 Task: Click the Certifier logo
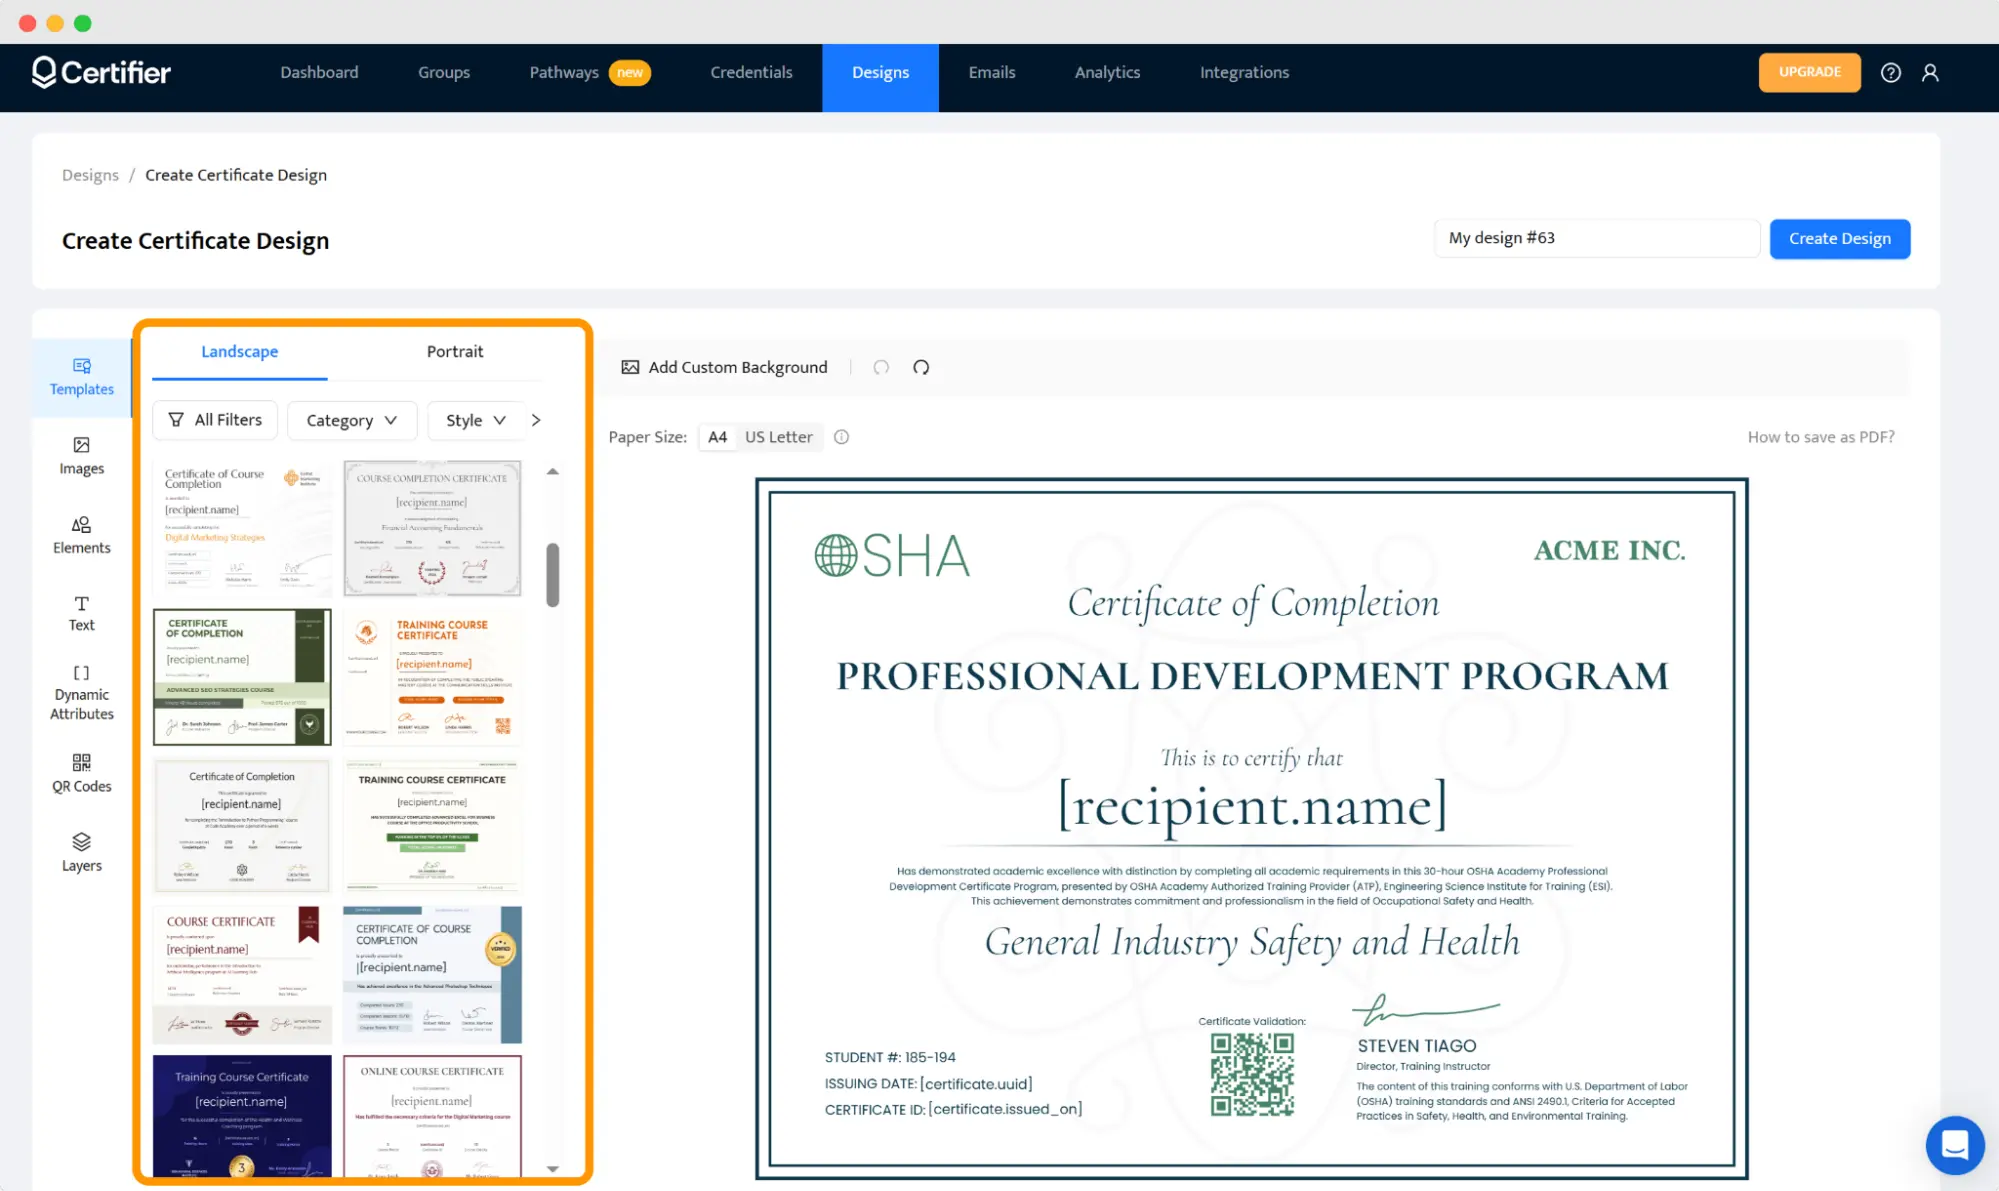point(101,72)
